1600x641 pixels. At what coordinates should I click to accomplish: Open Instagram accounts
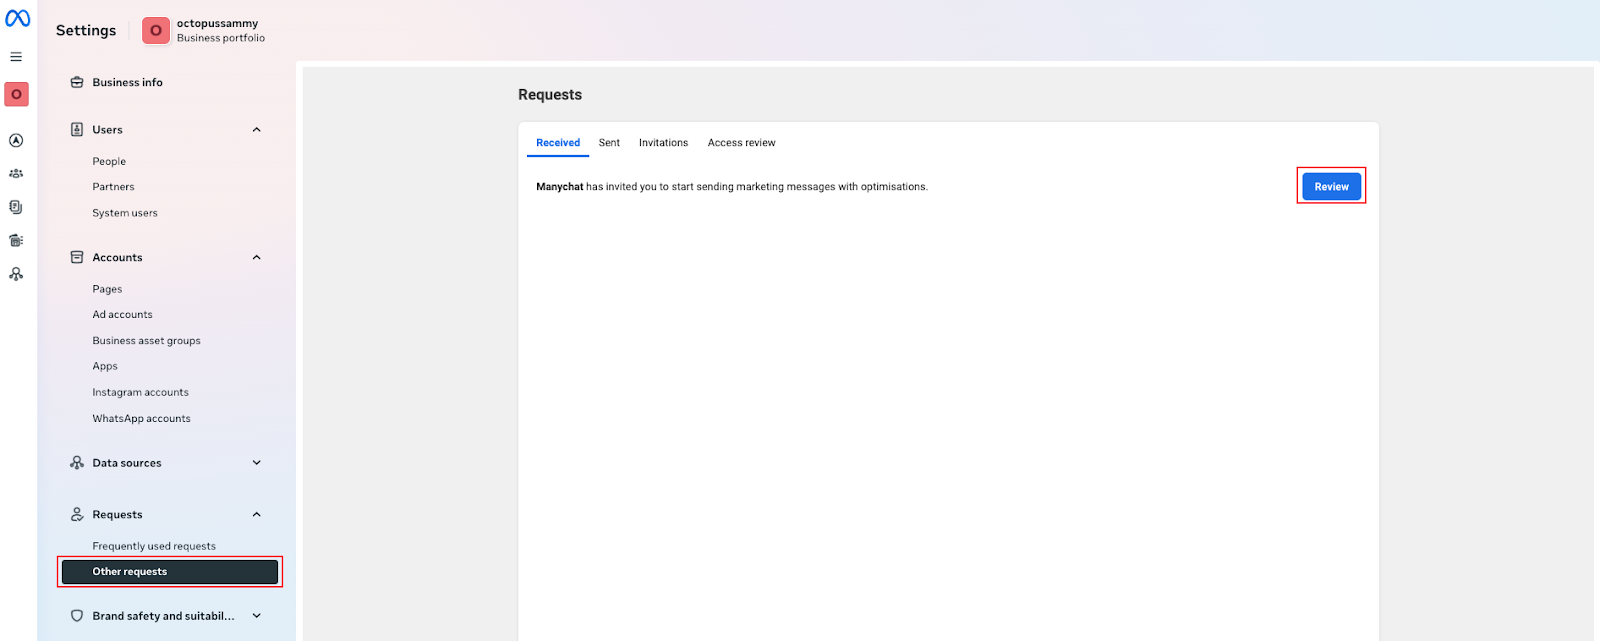(140, 393)
